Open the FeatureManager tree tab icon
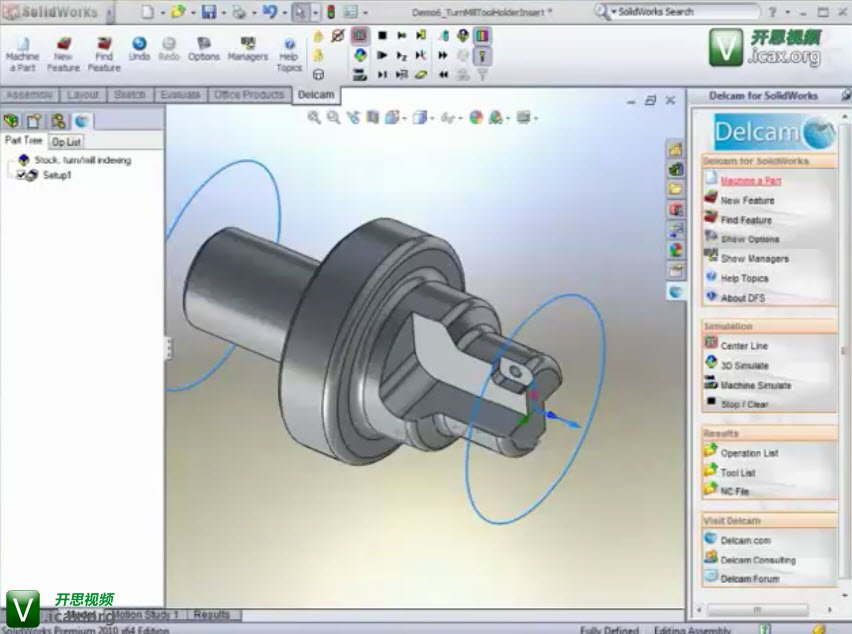The height and width of the screenshot is (634, 852). point(11,121)
